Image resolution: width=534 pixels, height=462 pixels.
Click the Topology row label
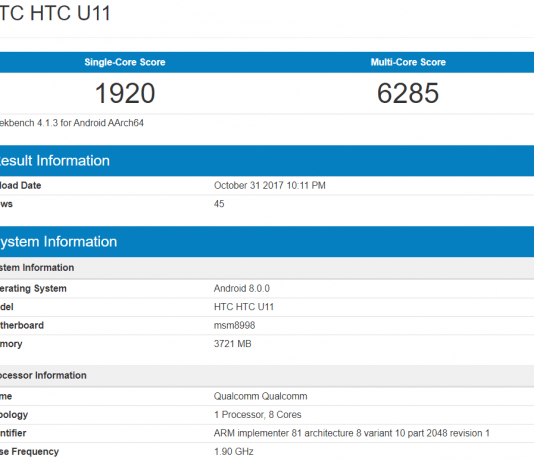coord(14,415)
